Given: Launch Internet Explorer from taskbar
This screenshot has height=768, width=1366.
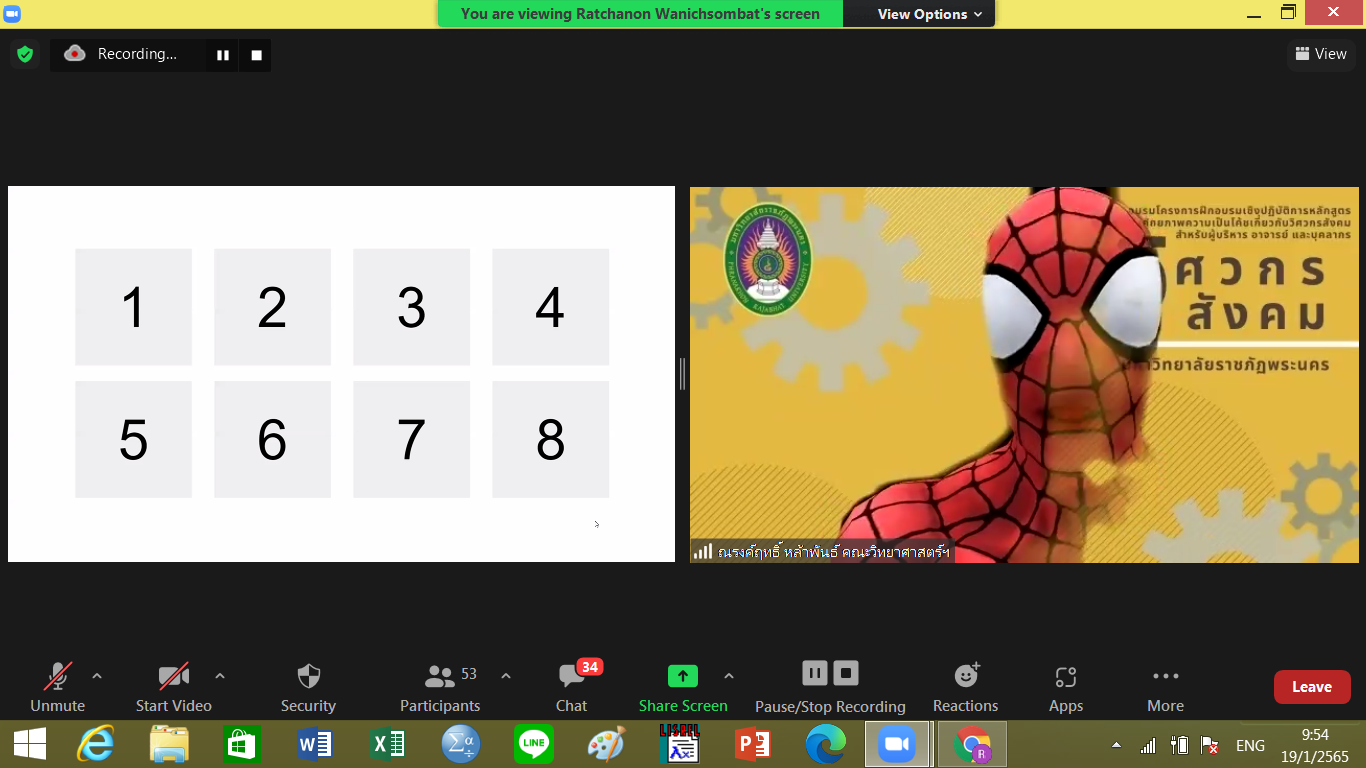Looking at the screenshot, I should 96,744.
